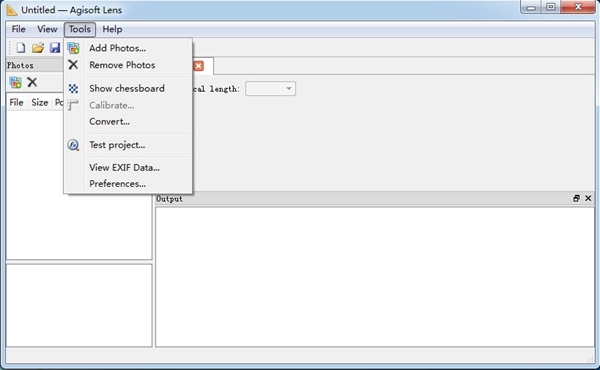The height and width of the screenshot is (370, 600).
Task: Click inside the Output text area
Action: click(375, 277)
